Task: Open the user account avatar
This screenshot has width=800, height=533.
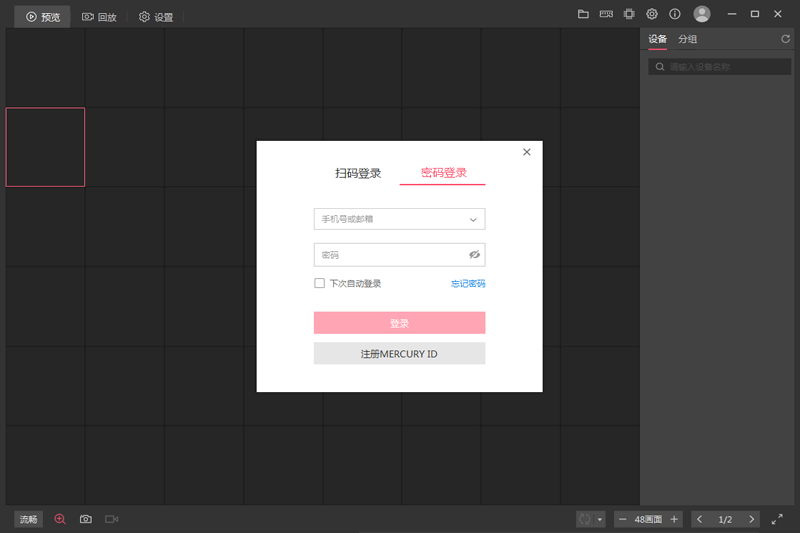Action: coord(702,14)
